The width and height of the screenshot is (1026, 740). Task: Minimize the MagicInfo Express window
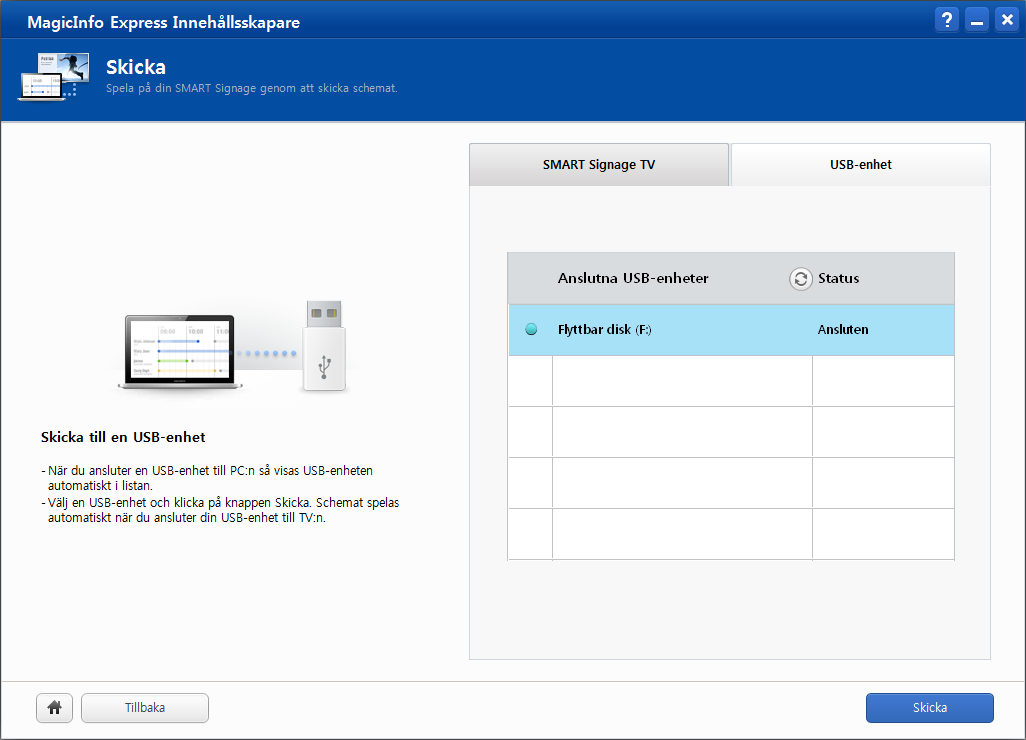[x=976, y=20]
